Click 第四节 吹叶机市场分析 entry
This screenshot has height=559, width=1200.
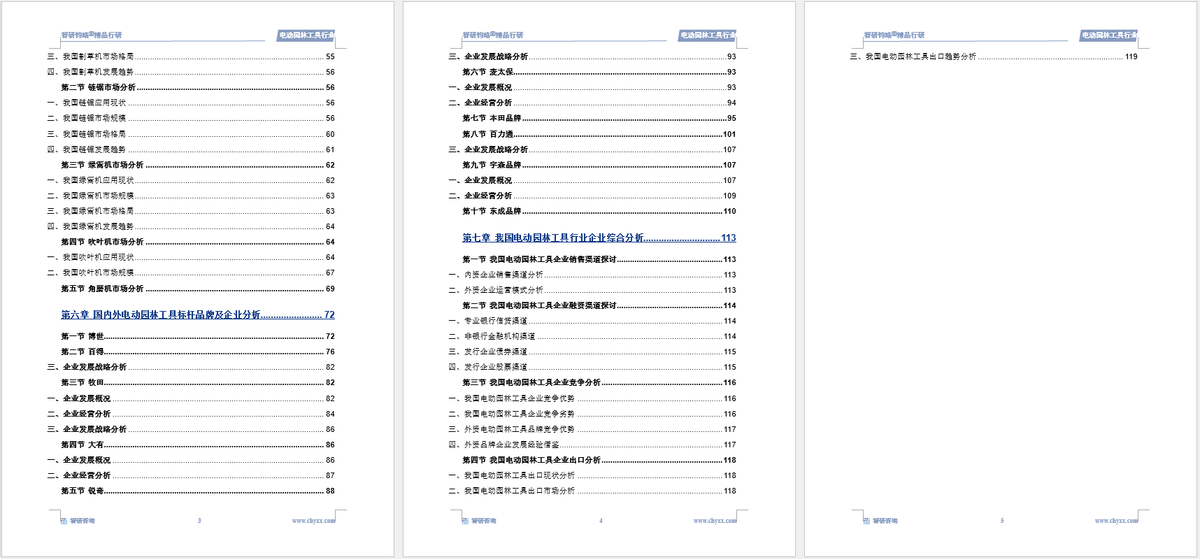[x=197, y=242]
